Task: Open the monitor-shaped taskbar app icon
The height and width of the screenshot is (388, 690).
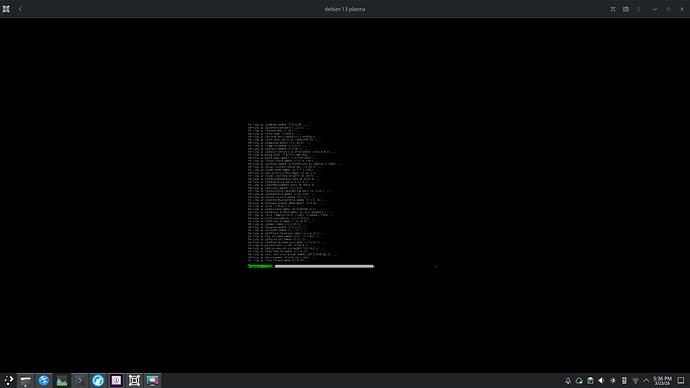Action: (x=152, y=380)
